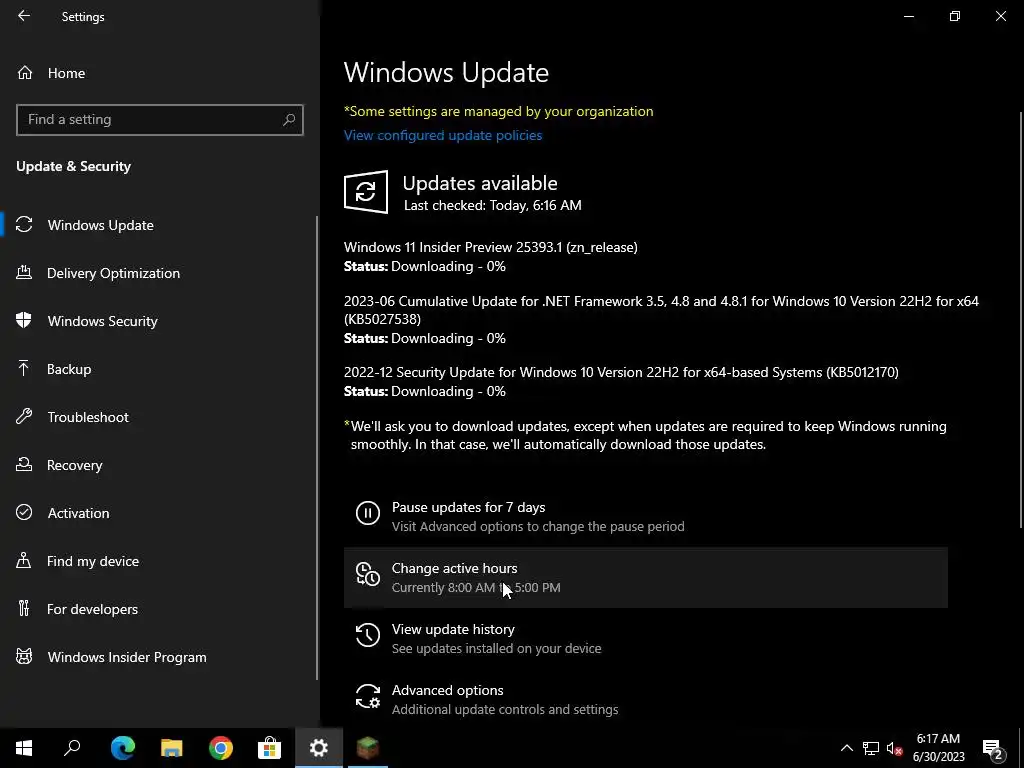
Task: Click the For developers tools icon
Action: point(24,609)
